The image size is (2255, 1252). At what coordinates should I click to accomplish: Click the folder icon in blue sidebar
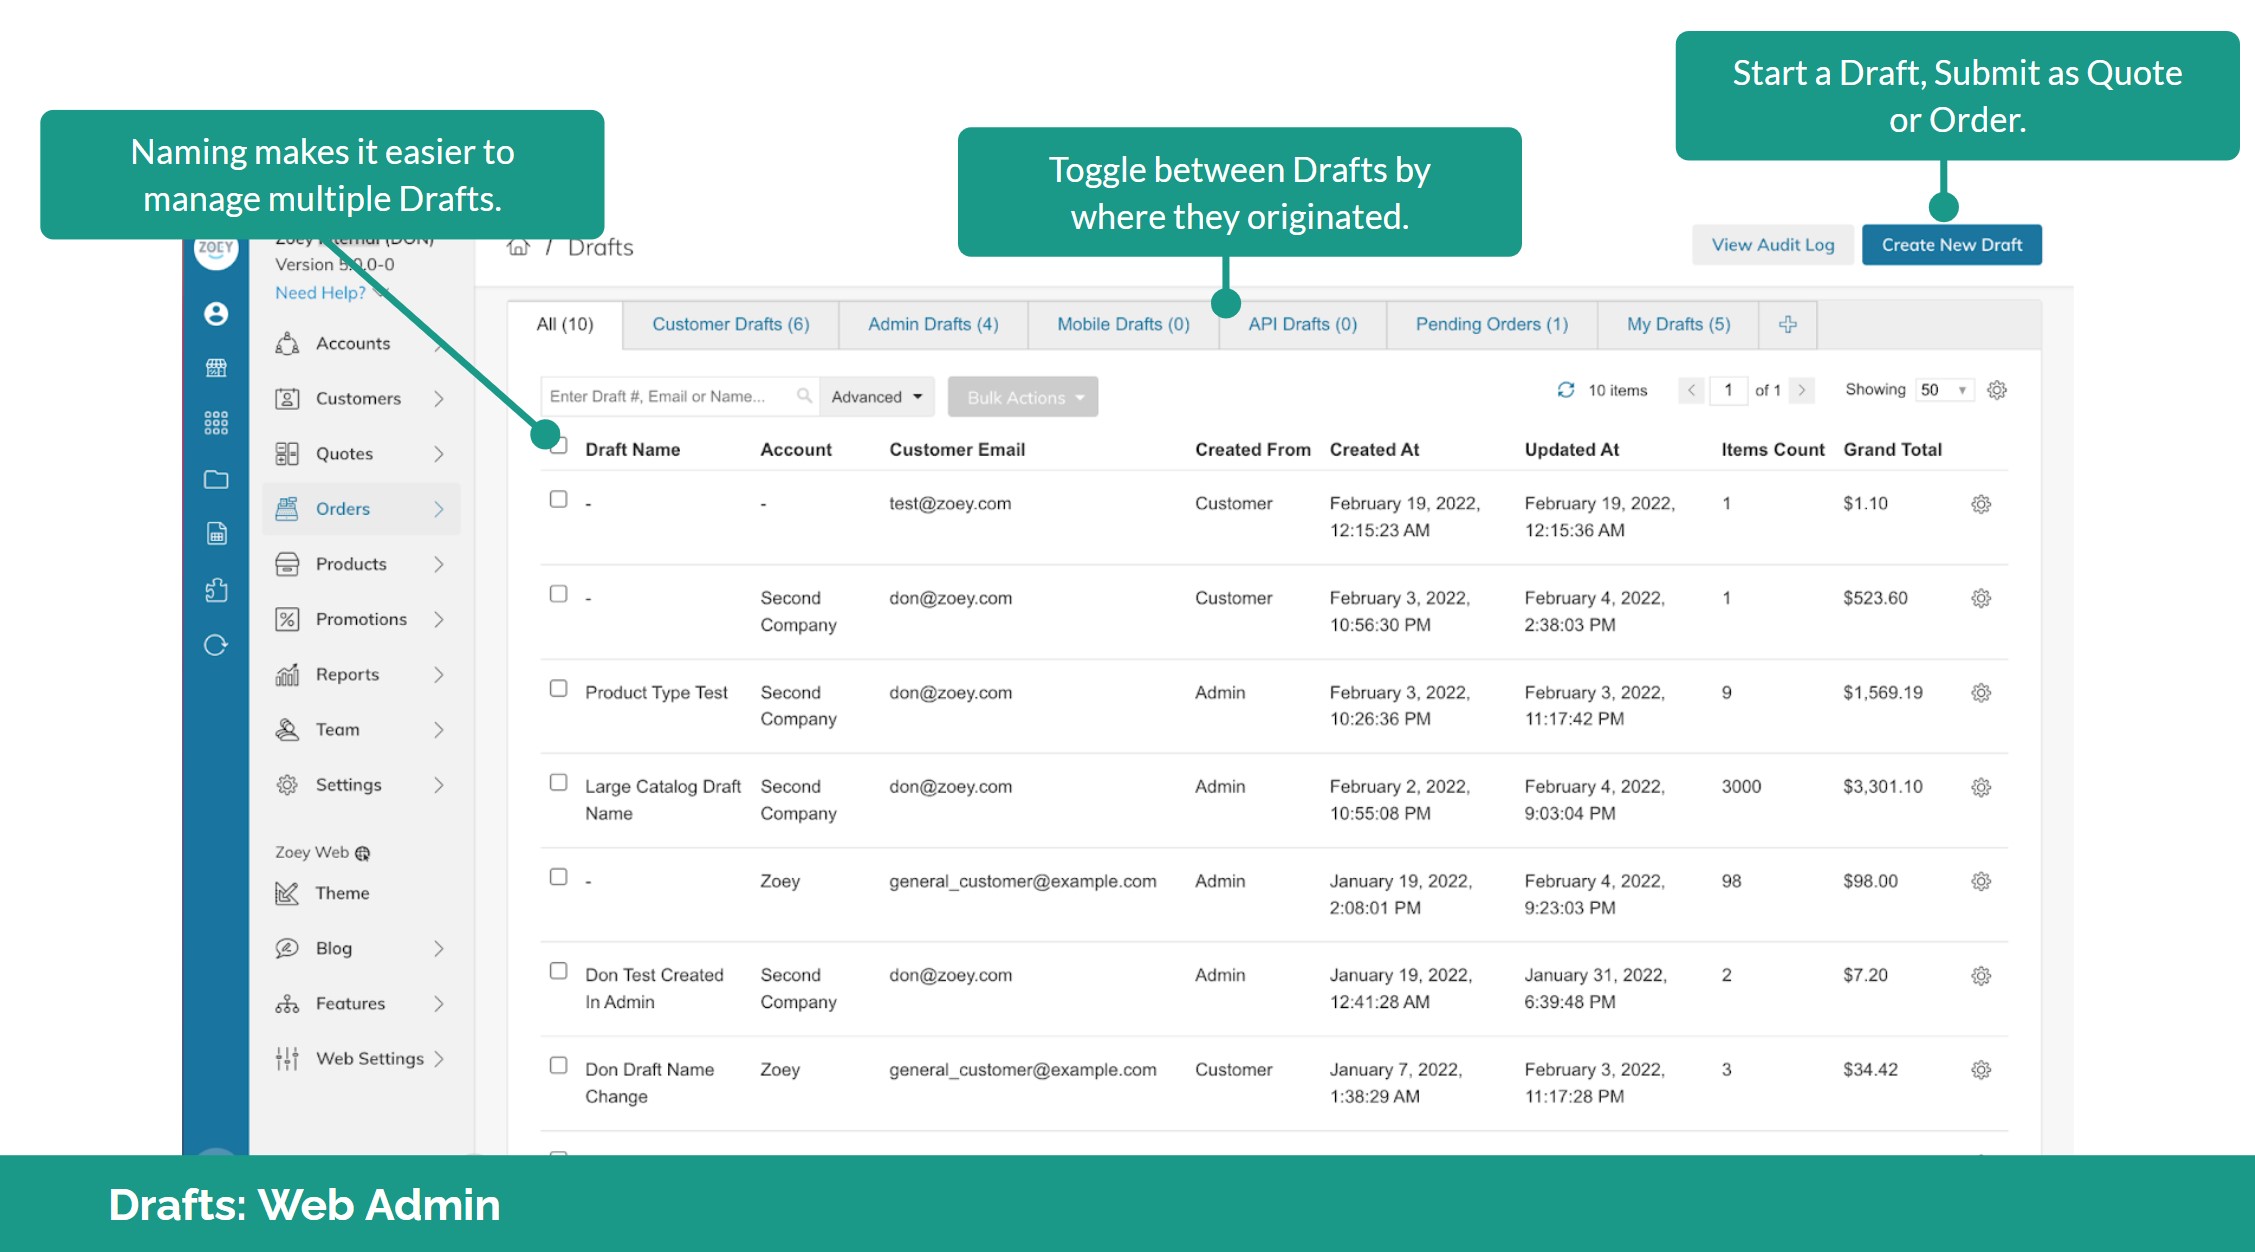click(216, 479)
